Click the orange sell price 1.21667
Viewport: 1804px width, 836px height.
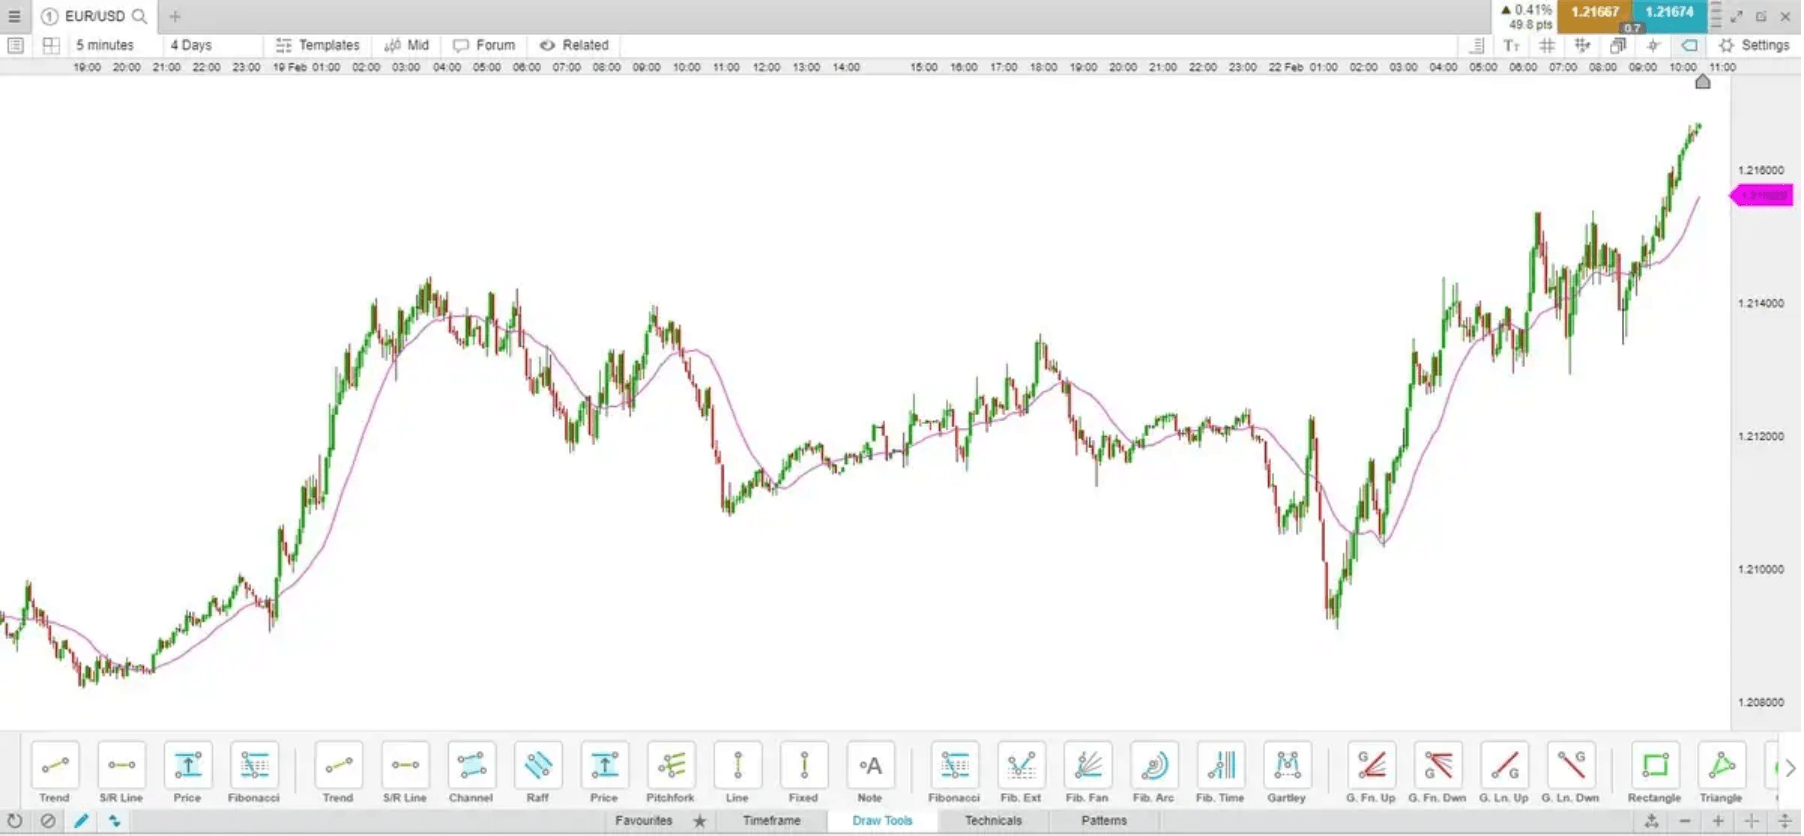[1594, 13]
